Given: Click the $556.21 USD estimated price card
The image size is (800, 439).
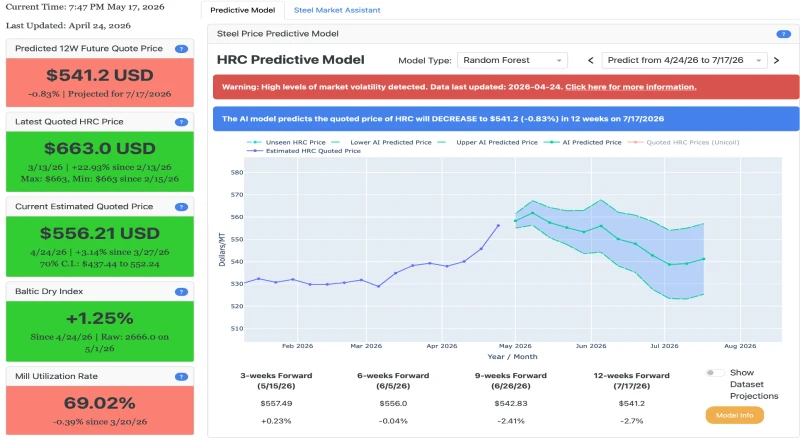Looking at the screenshot, I should click(100, 247).
